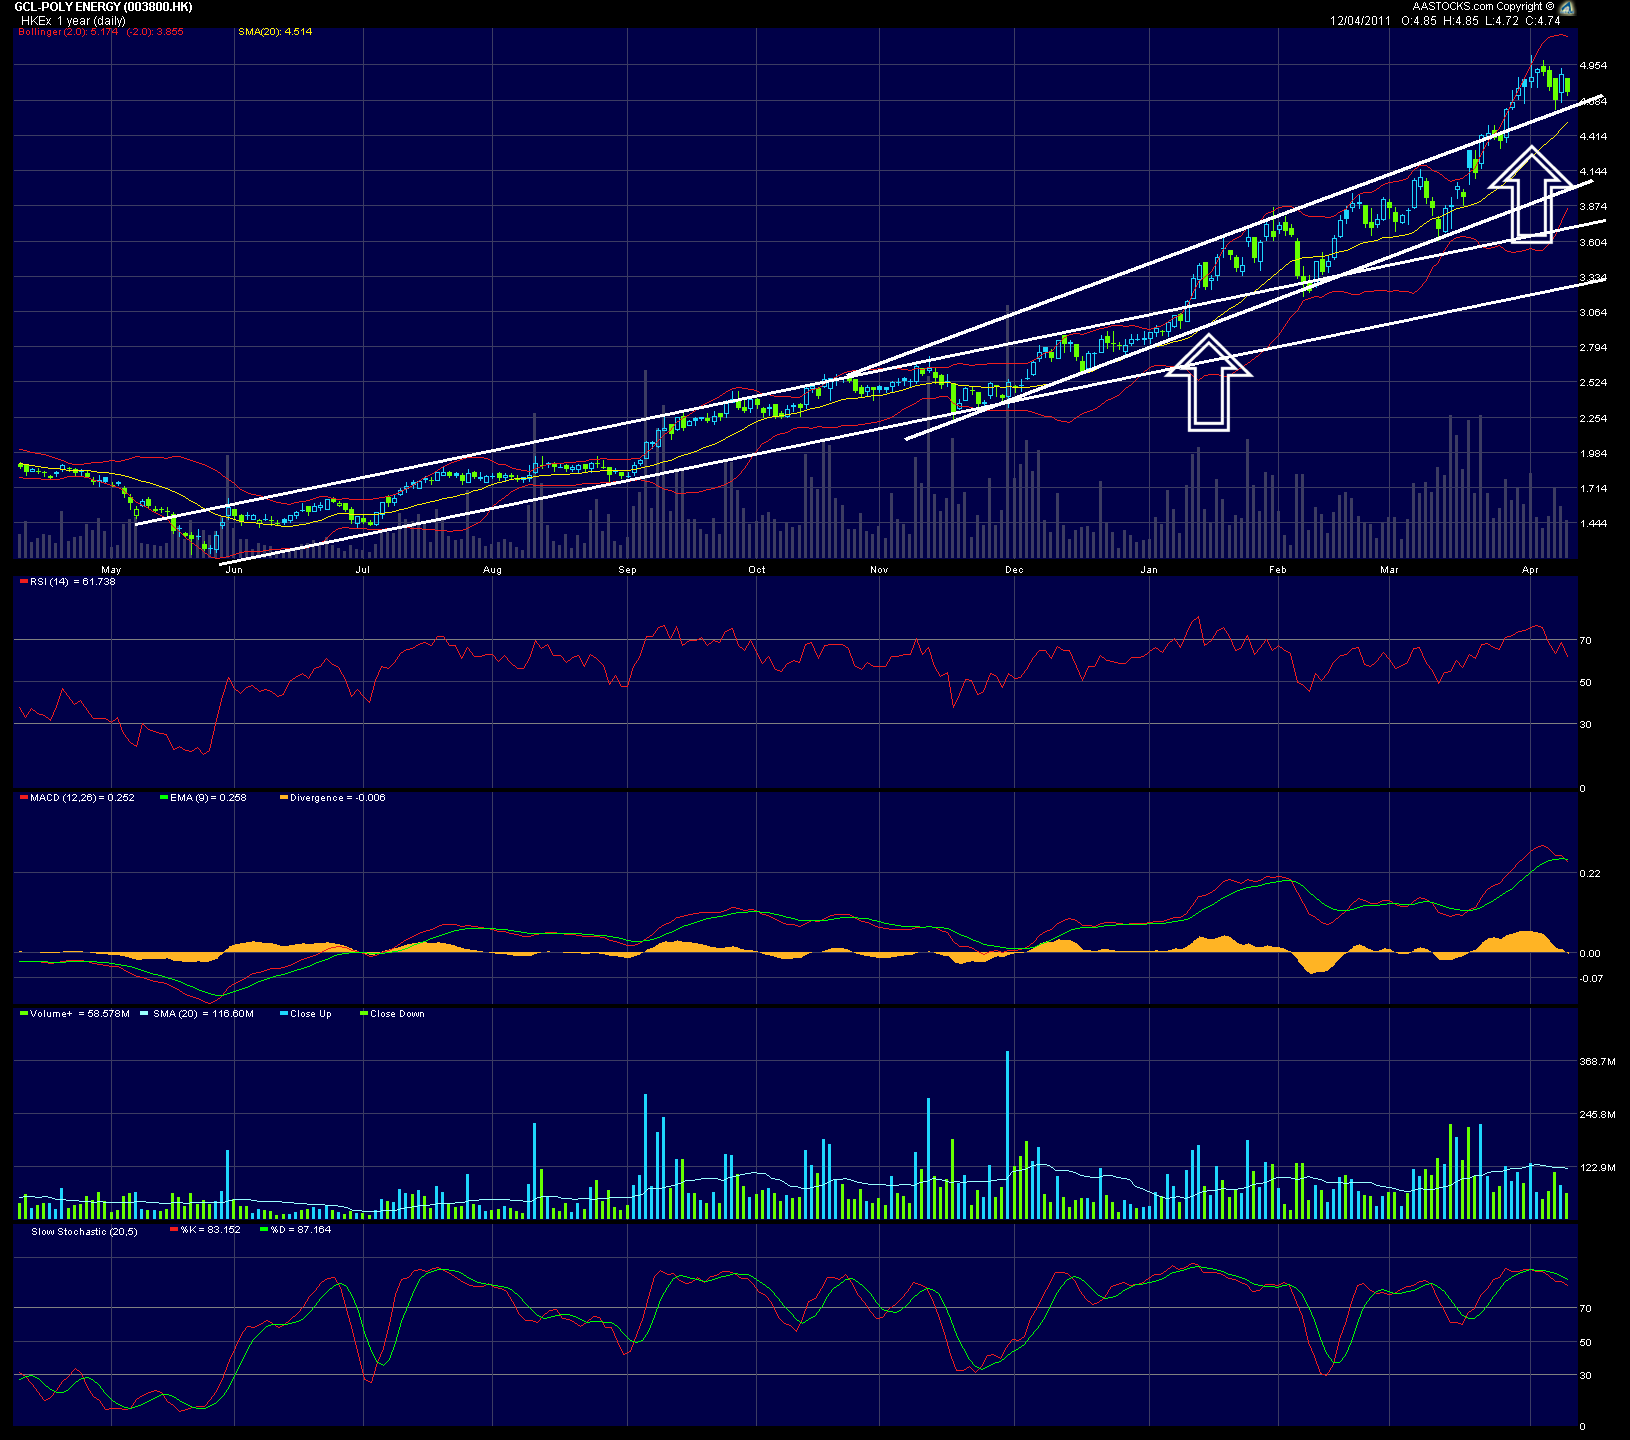Click the low price L:4.72
Screen dimensions: 1630x1440
tap(1502, 20)
